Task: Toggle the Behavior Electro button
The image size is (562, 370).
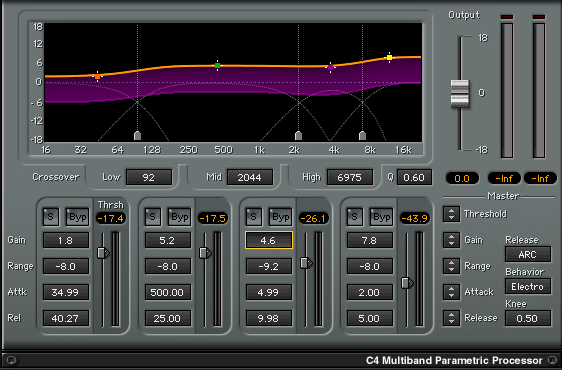Action: pos(528,286)
